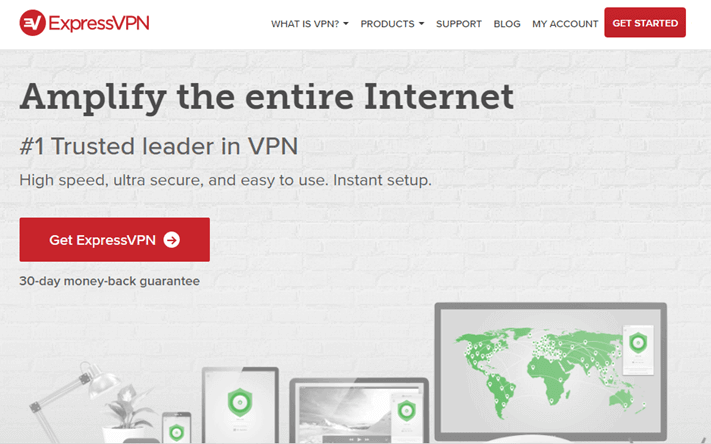This screenshot has height=444, width=711.
Task: Click the shield icon on the monitor's app window
Action: pos(638,342)
